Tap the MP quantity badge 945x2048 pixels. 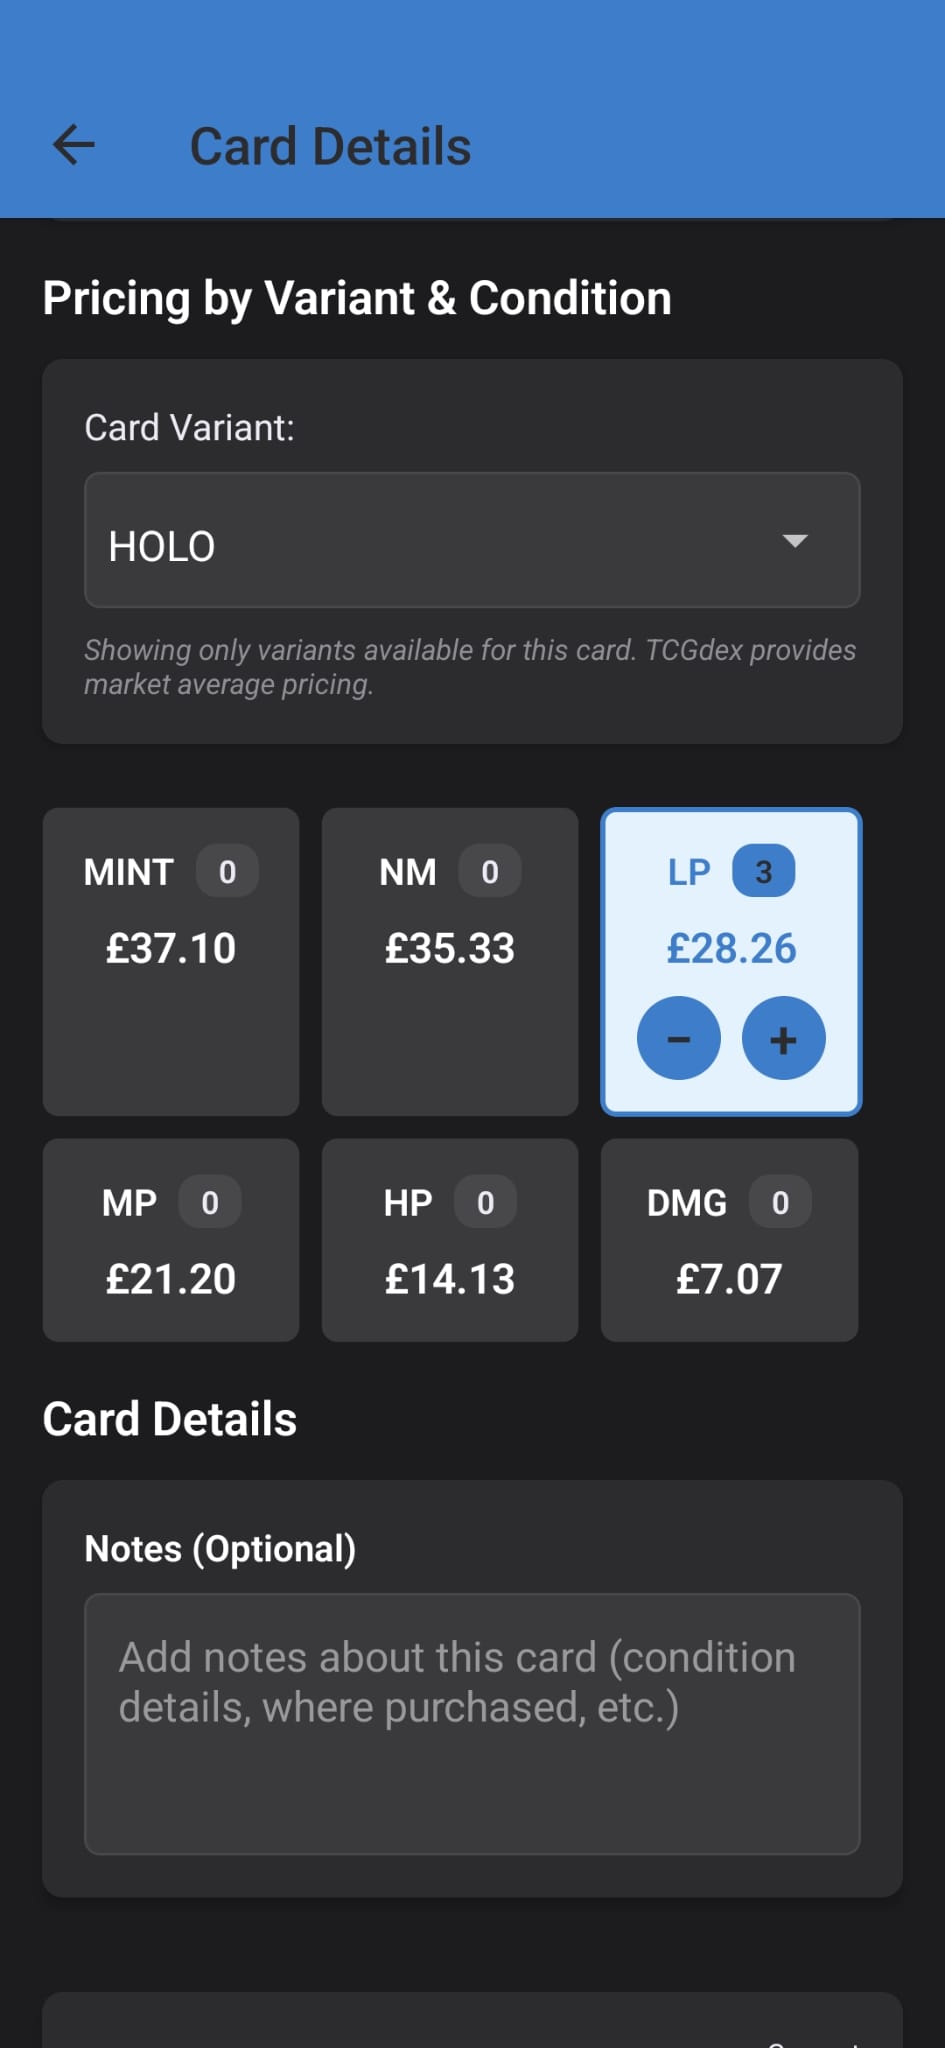pyautogui.click(x=209, y=1202)
